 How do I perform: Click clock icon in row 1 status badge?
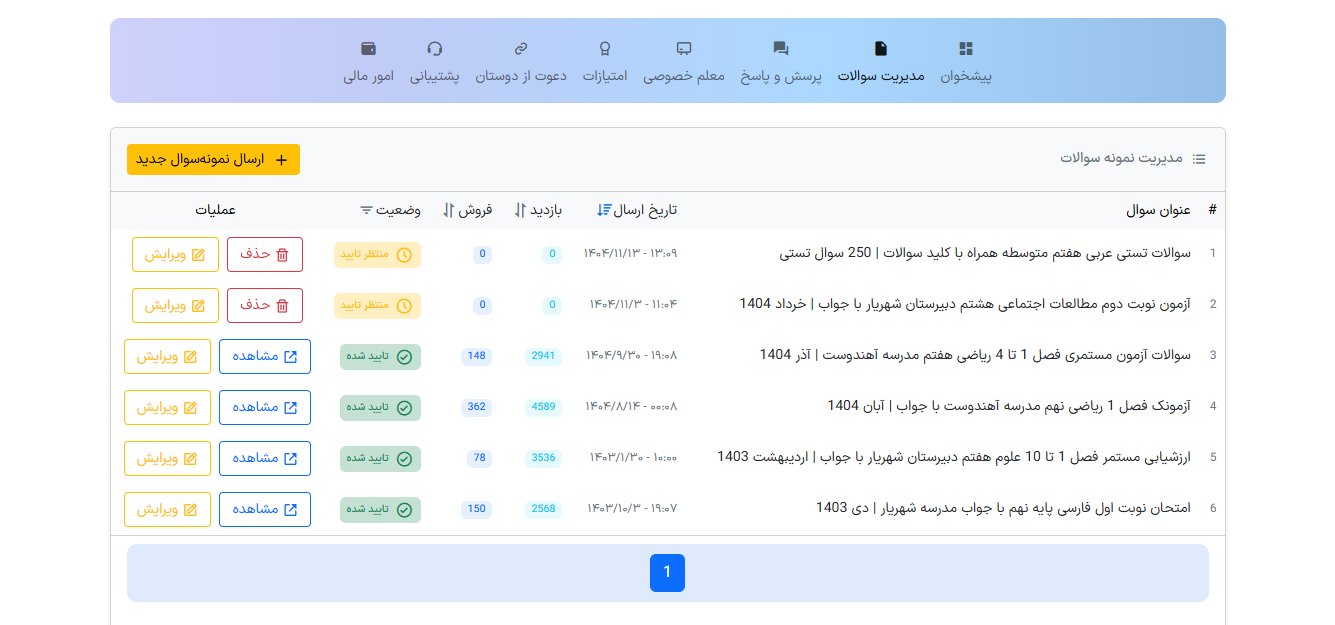point(404,255)
